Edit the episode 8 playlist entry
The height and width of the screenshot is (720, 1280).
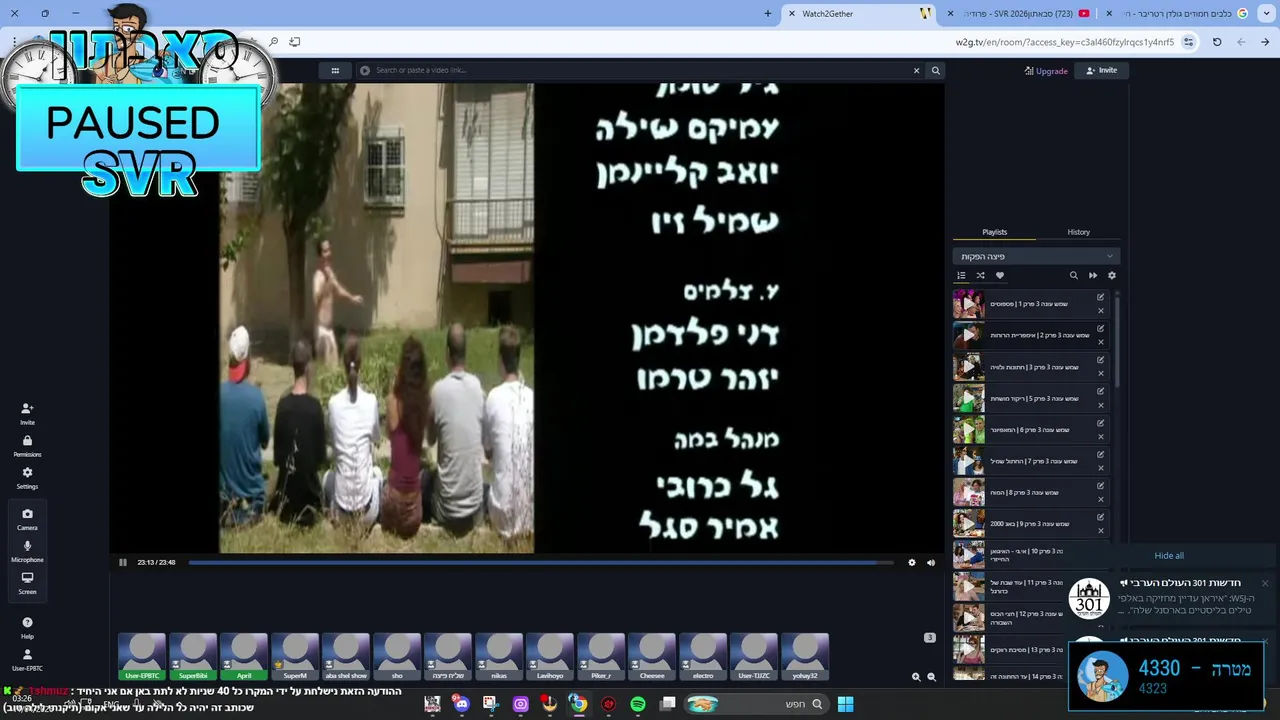[x=1101, y=486]
